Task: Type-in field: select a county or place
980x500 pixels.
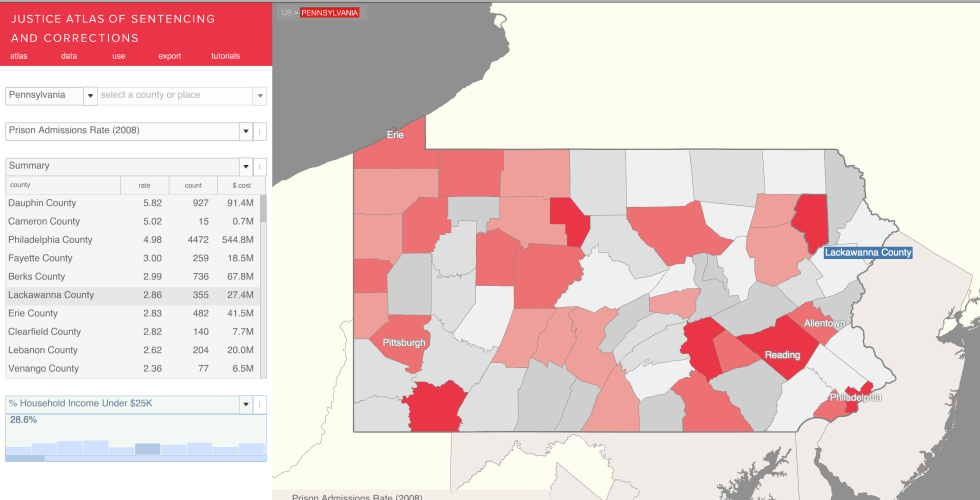Action: (x=175, y=96)
